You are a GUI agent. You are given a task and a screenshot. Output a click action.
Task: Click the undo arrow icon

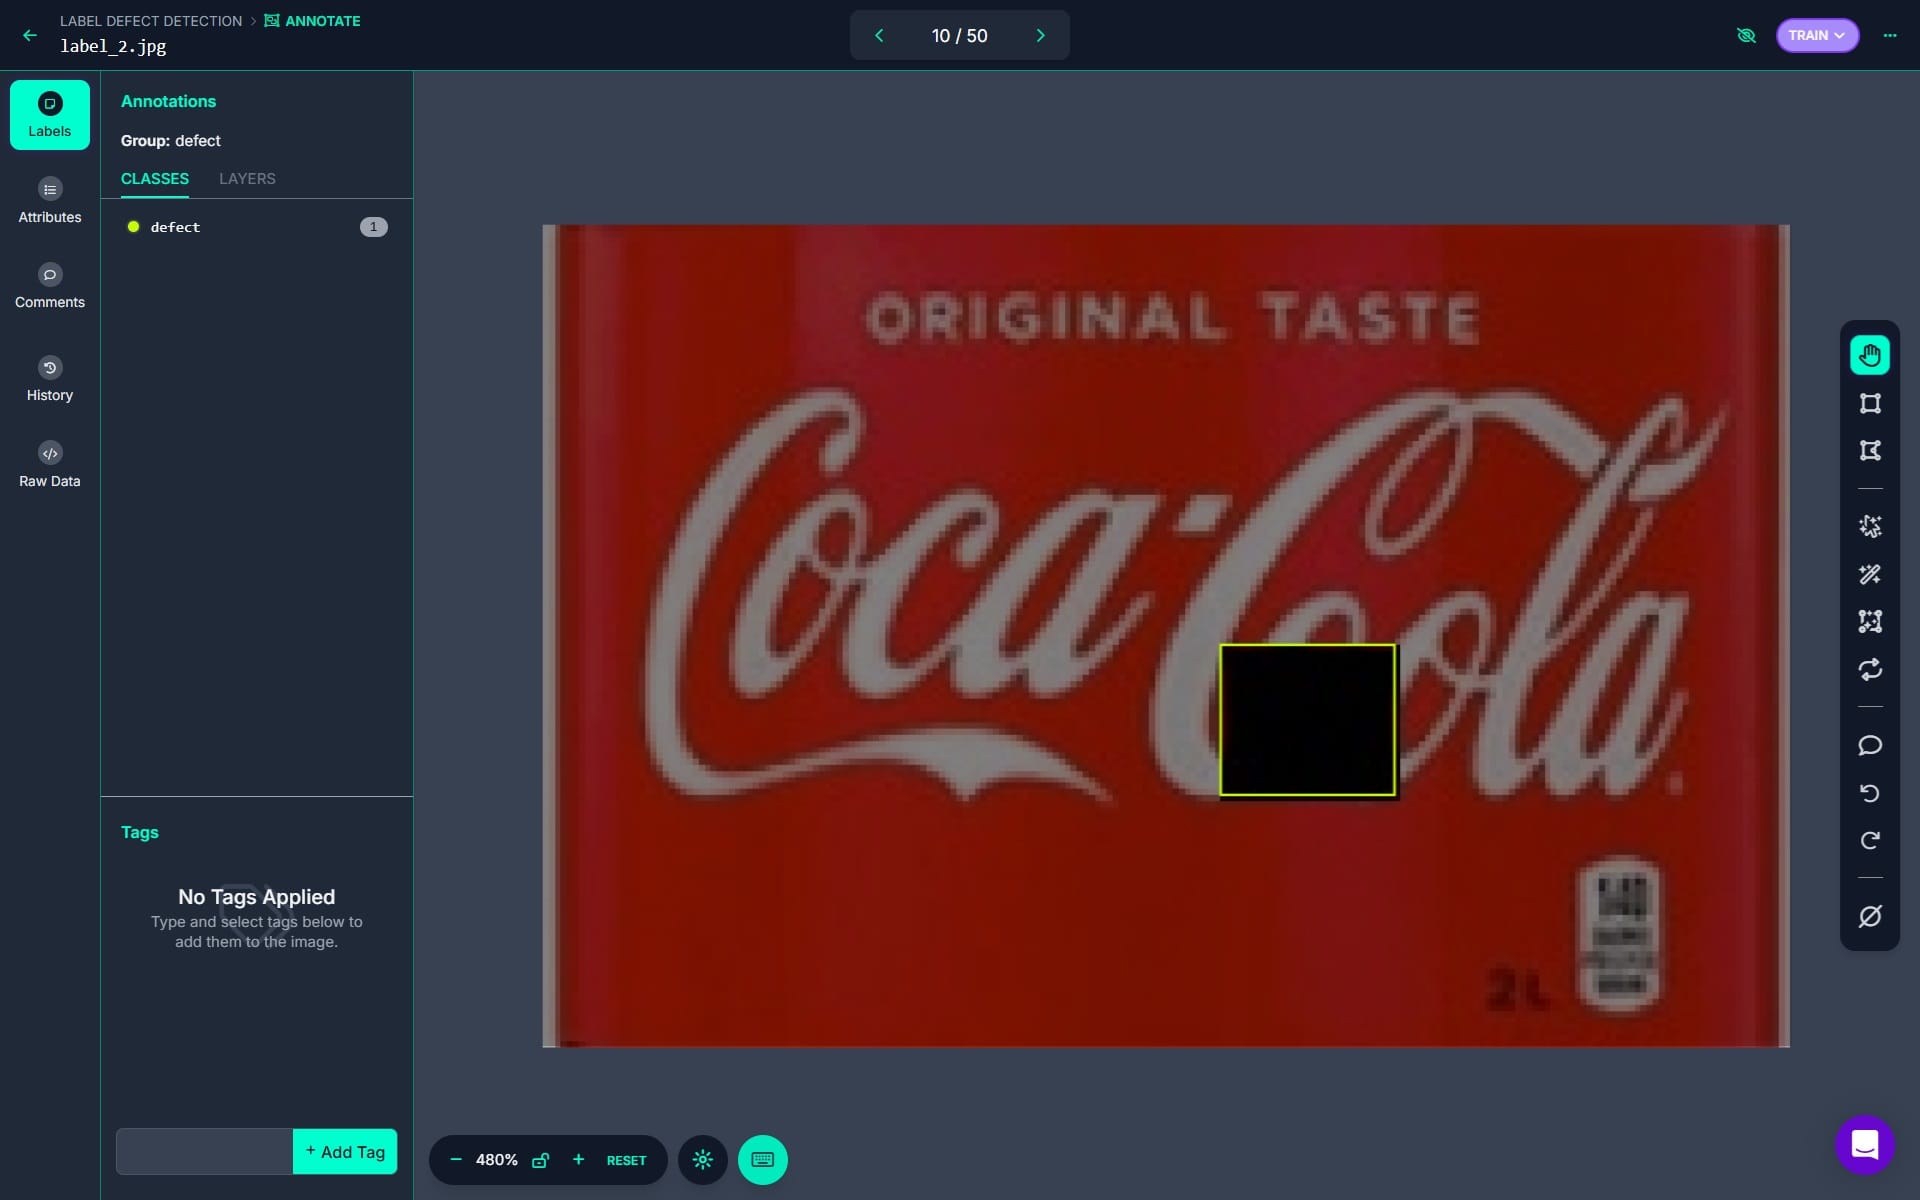(x=1870, y=793)
